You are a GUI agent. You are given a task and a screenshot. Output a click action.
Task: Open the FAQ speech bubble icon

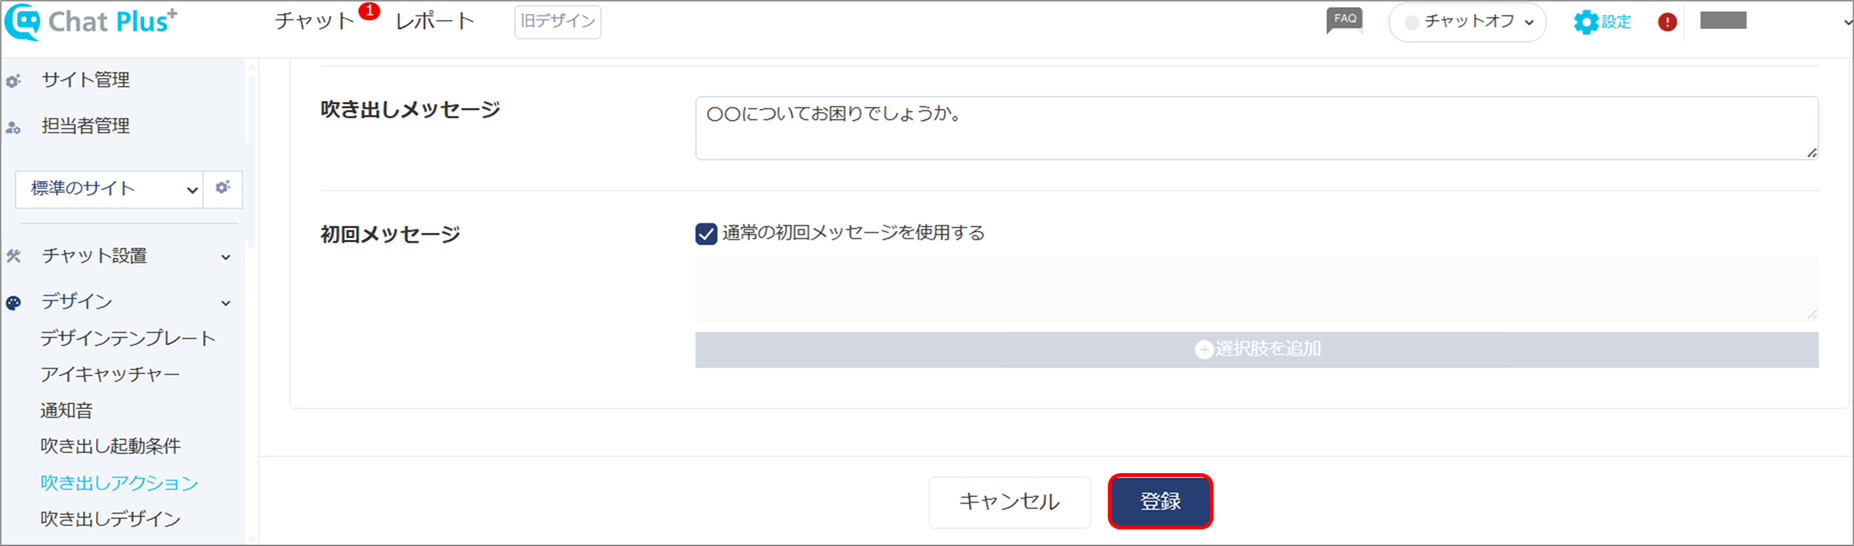point(1344,20)
